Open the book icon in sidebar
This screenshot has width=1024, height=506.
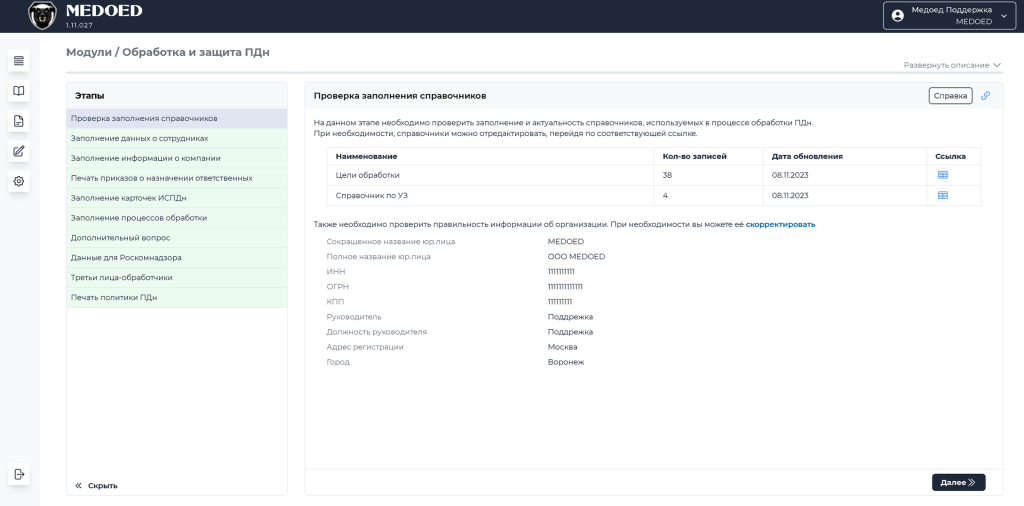19,91
